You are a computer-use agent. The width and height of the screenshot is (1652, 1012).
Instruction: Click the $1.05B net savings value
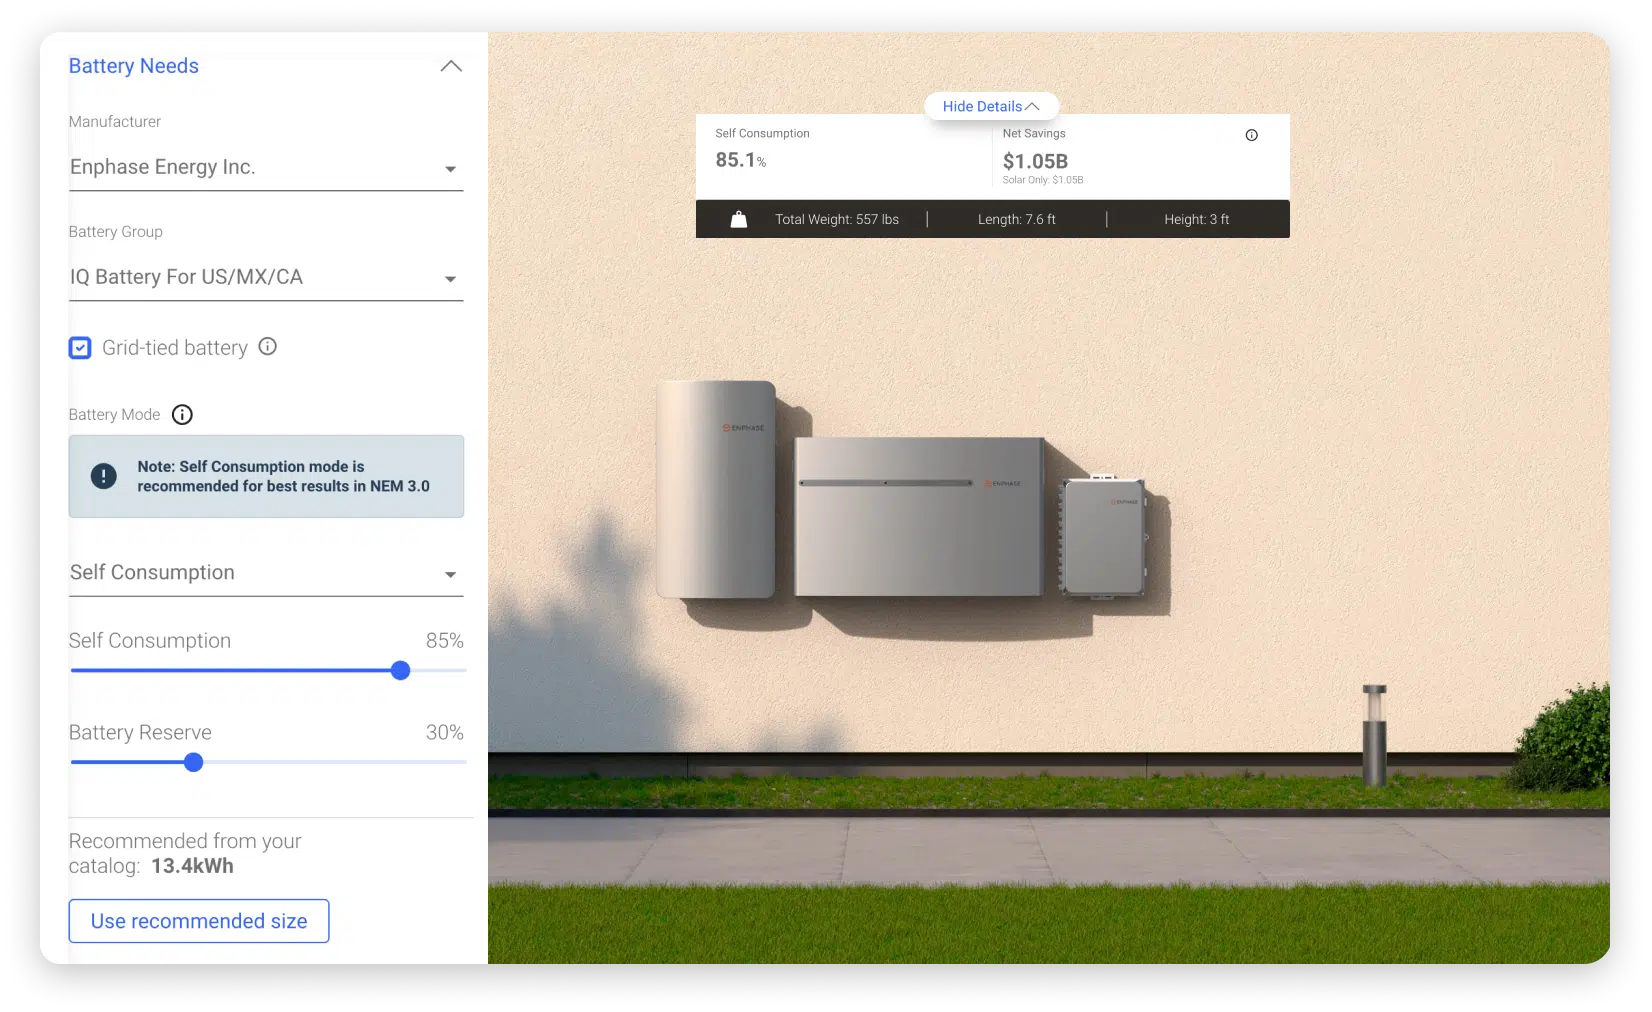(x=1035, y=161)
